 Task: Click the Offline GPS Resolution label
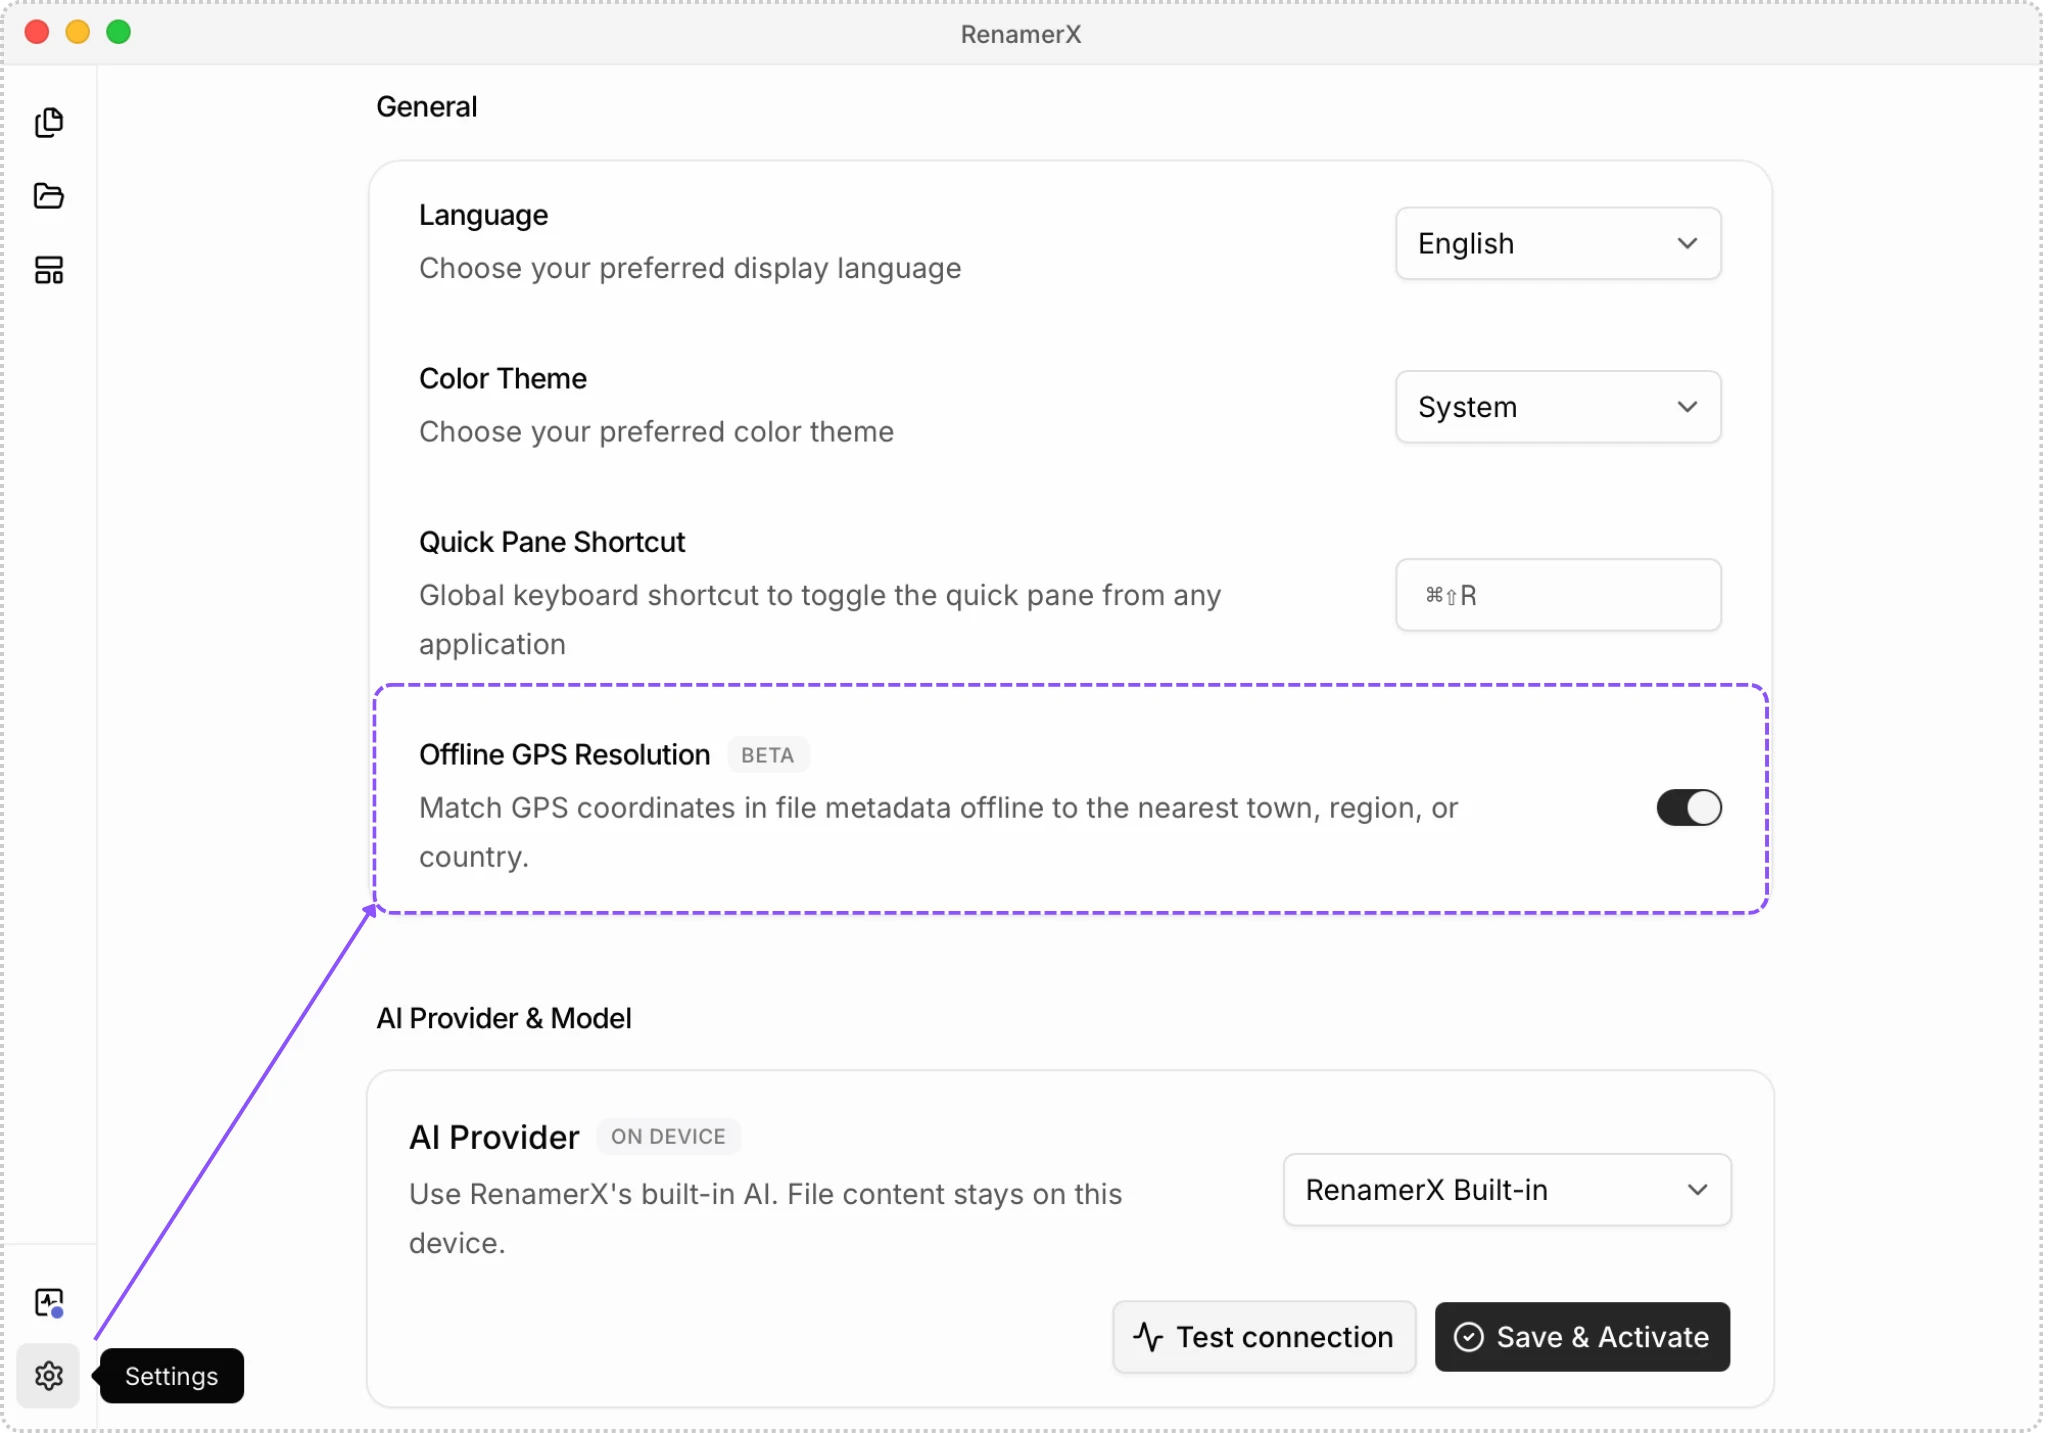565,755
